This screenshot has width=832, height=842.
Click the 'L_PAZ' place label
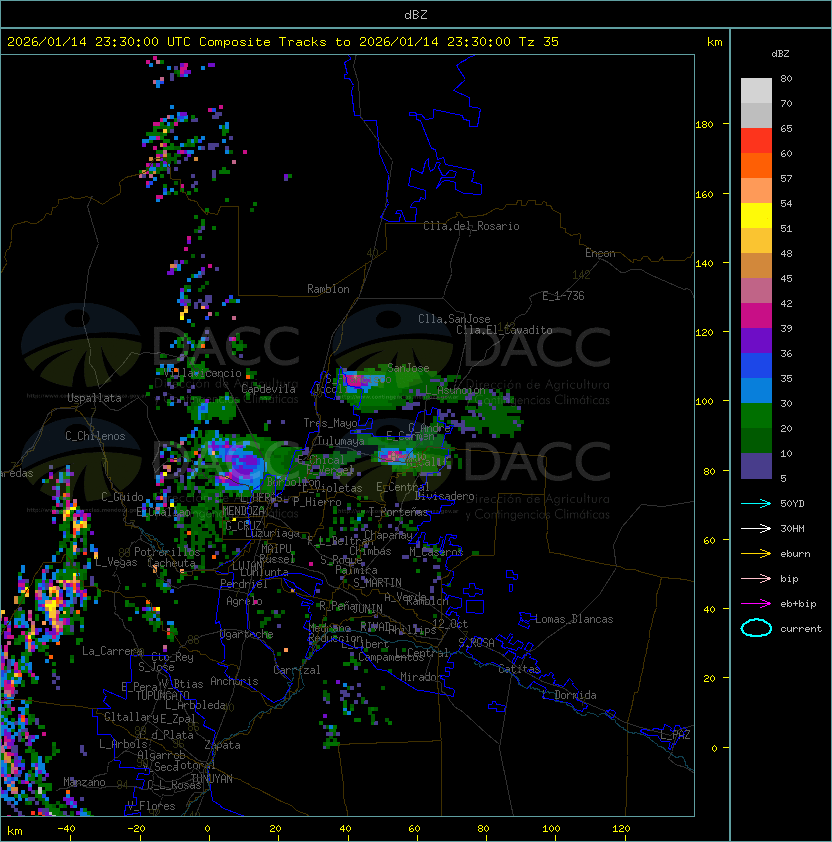(675, 735)
